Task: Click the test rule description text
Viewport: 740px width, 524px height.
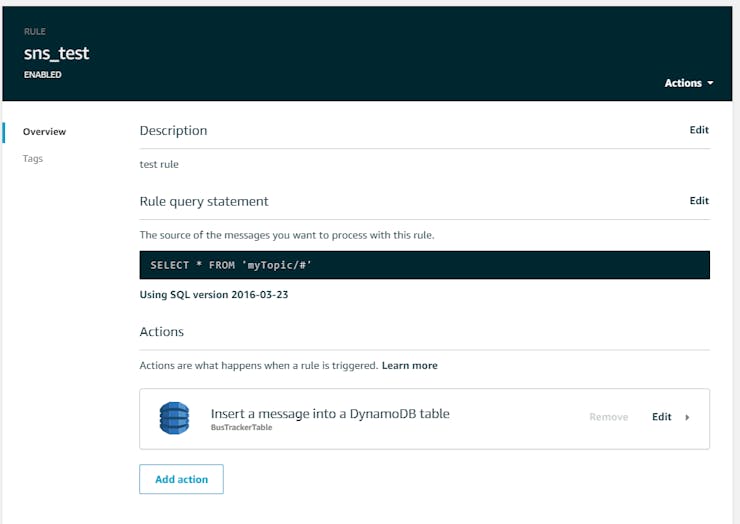Action: (159, 164)
